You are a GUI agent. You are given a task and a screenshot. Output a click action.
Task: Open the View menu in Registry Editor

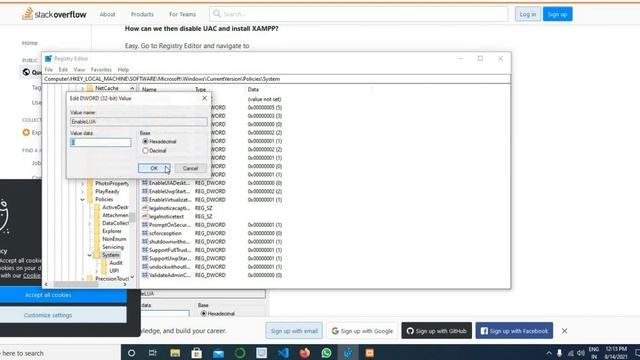click(79, 70)
